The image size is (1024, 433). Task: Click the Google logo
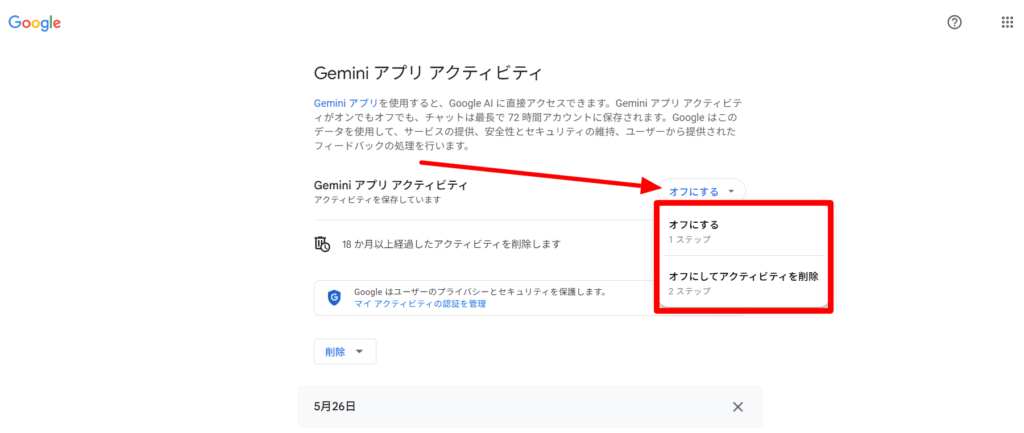35,23
